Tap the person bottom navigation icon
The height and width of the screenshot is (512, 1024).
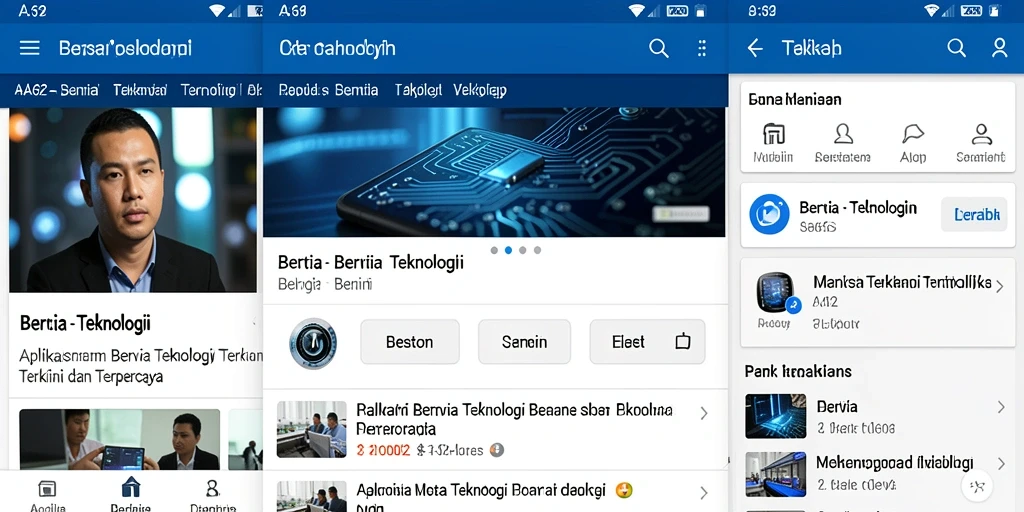click(212, 488)
